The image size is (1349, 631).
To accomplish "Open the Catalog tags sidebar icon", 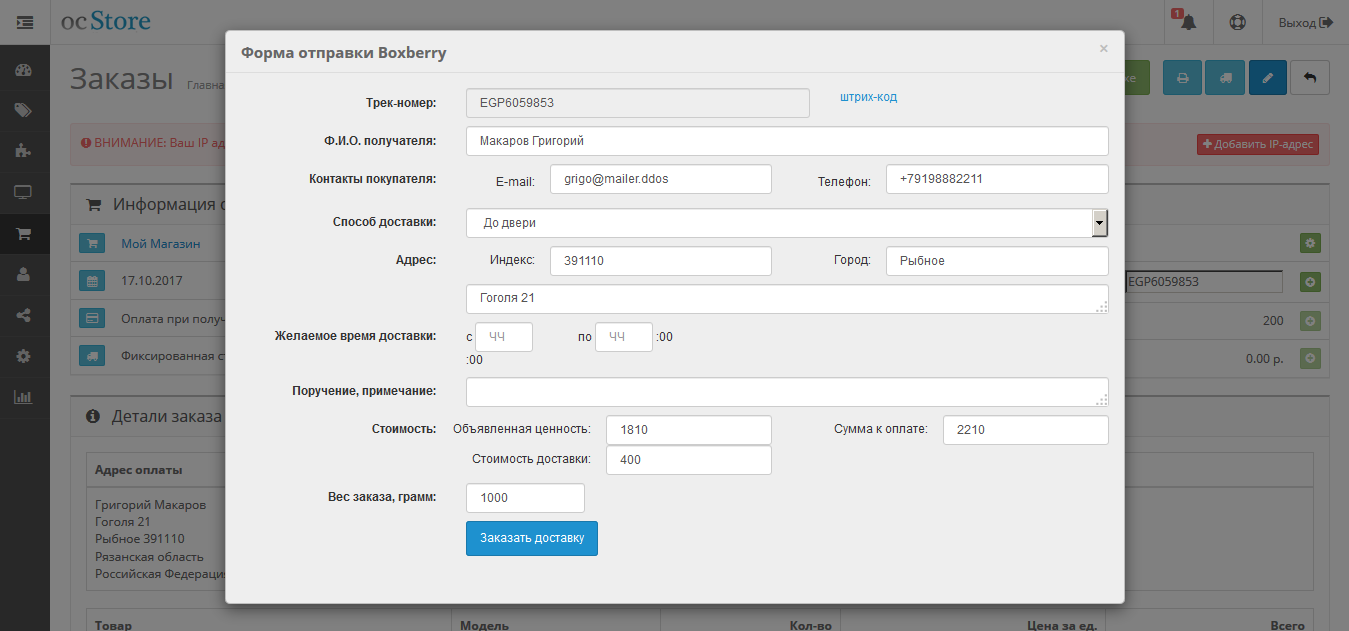I will [24, 111].
